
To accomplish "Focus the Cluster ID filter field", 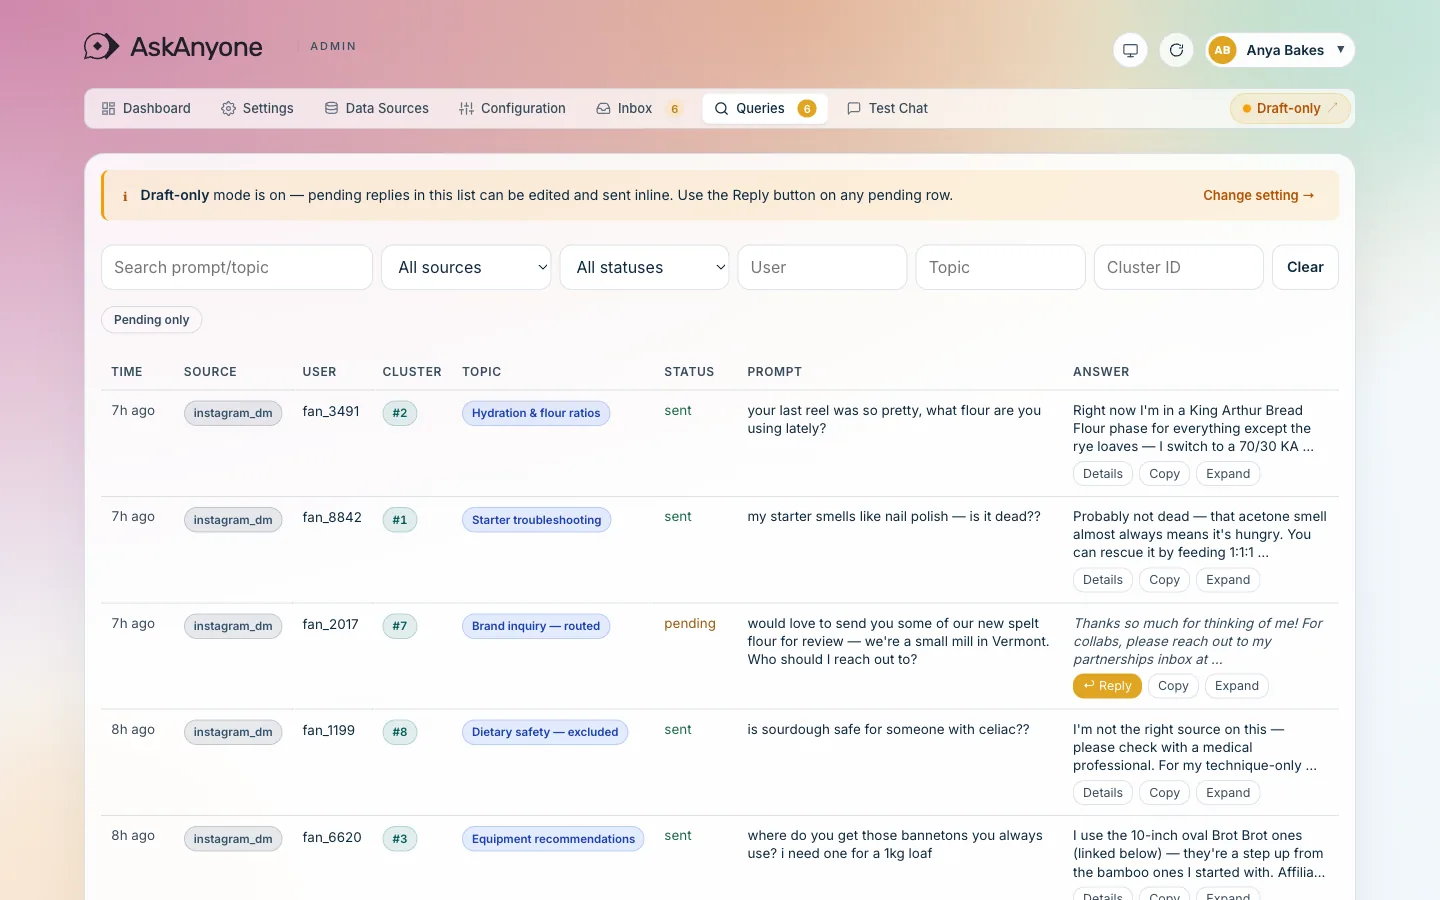I will 1178,267.
